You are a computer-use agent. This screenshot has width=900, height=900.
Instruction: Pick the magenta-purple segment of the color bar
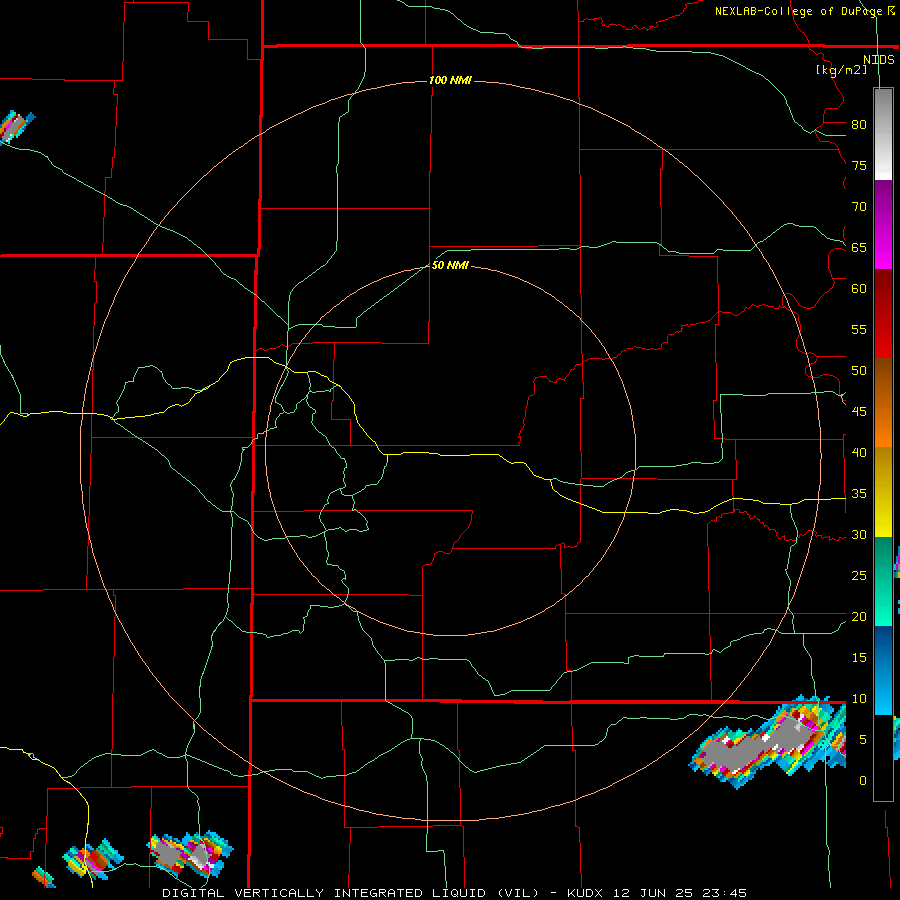pos(883,224)
